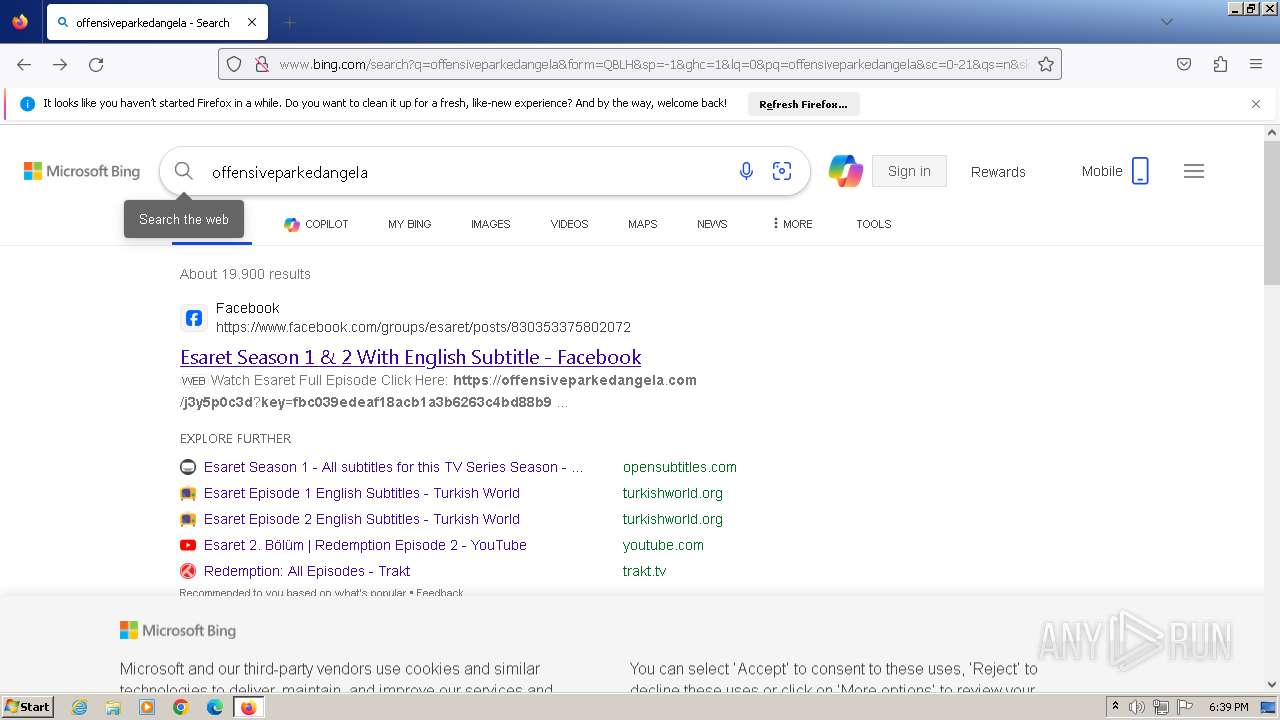Click the browser Forward arrow
The width and height of the screenshot is (1280, 720).
tap(60, 64)
